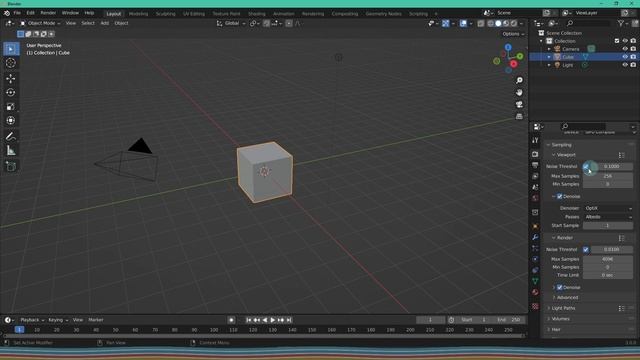The width and height of the screenshot is (640, 360).
Task: Switch to the Geometry Nodes workspace tab
Action: click(383, 14)
